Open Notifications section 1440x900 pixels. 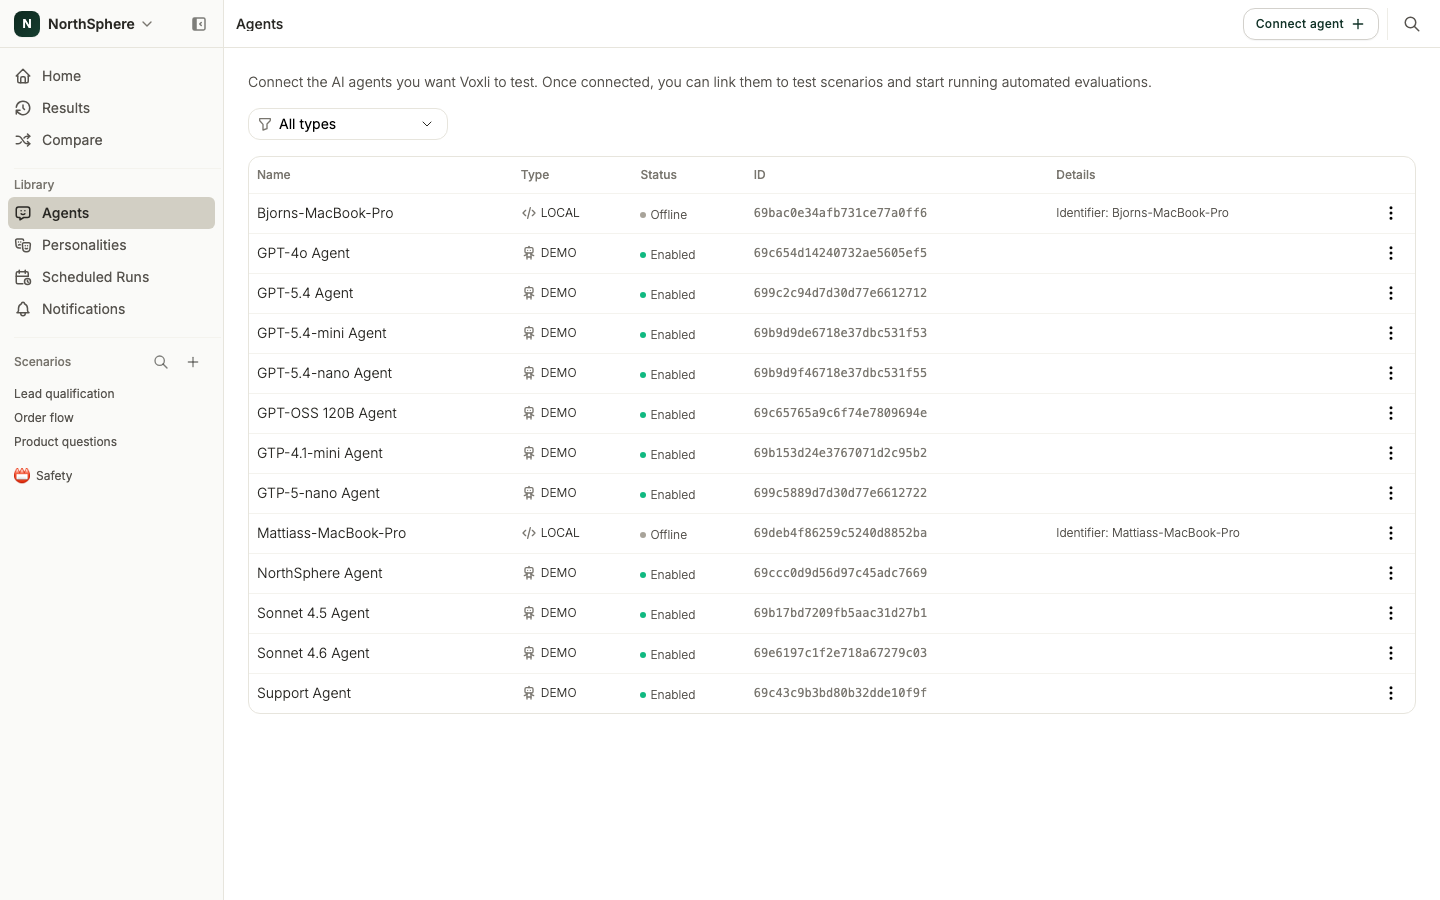click(x=111, y=309)
